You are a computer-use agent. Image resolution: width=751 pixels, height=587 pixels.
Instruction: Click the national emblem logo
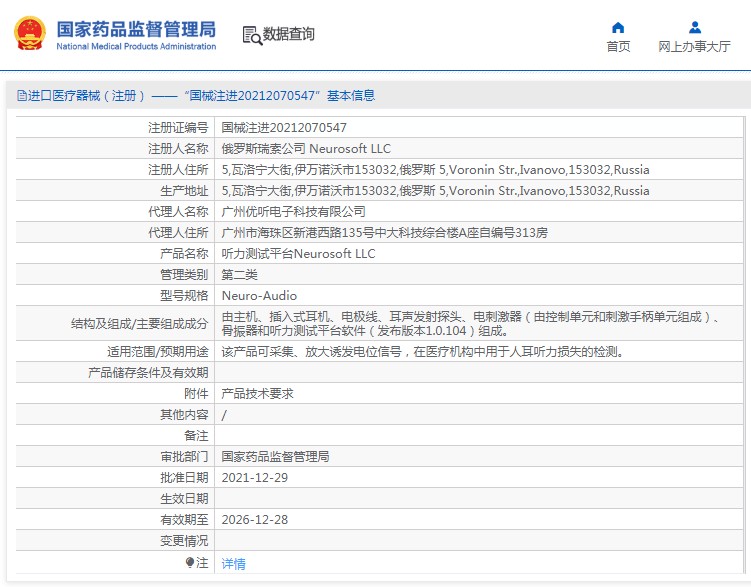(x=30, y=33)
